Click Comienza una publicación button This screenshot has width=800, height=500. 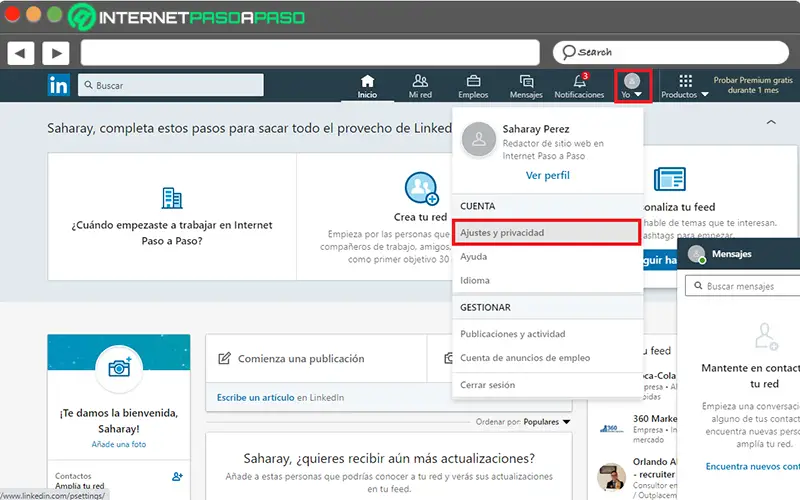316,359
